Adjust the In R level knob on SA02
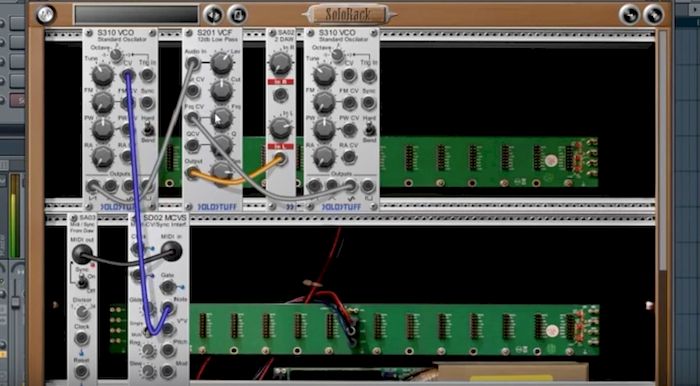 tap(281, 63)
